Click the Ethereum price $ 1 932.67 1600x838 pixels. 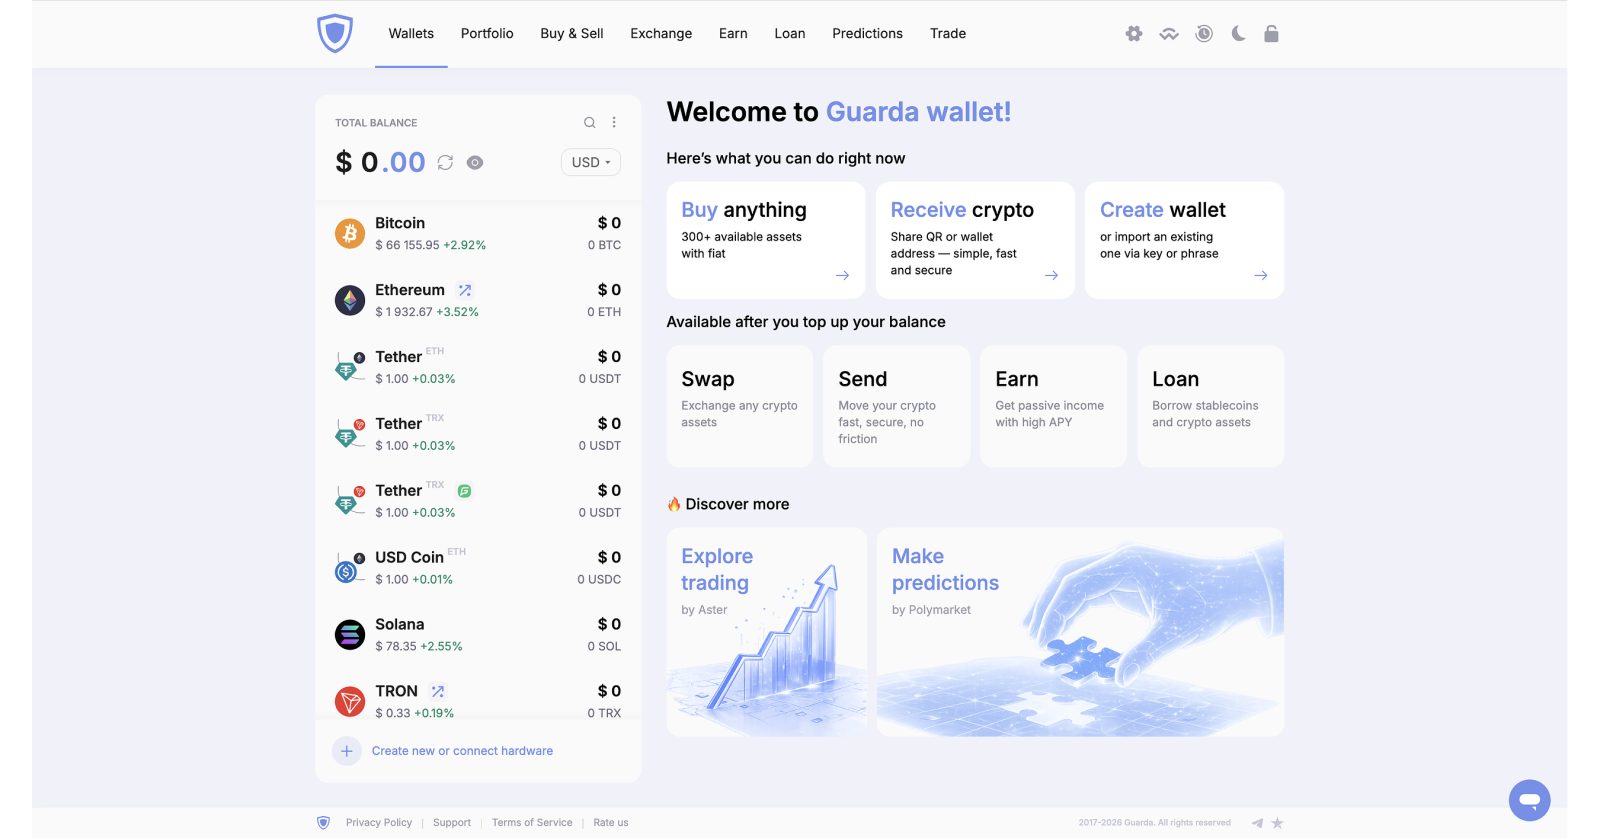pyautogui.click(x=404, y=312)
